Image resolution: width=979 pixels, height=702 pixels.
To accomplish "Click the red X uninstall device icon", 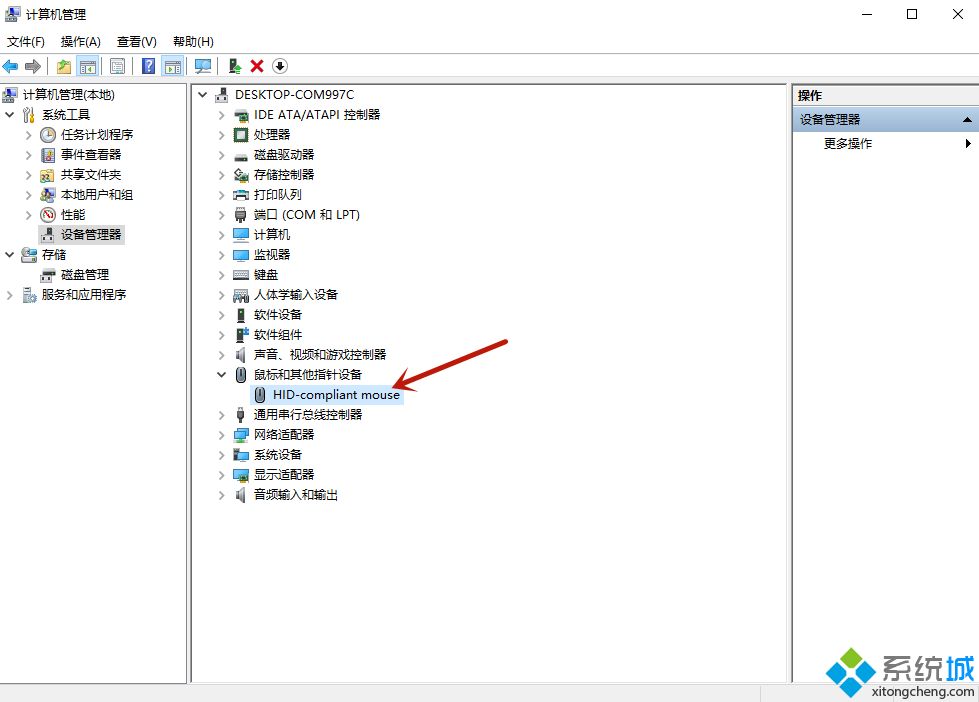I will pos(257,66).
